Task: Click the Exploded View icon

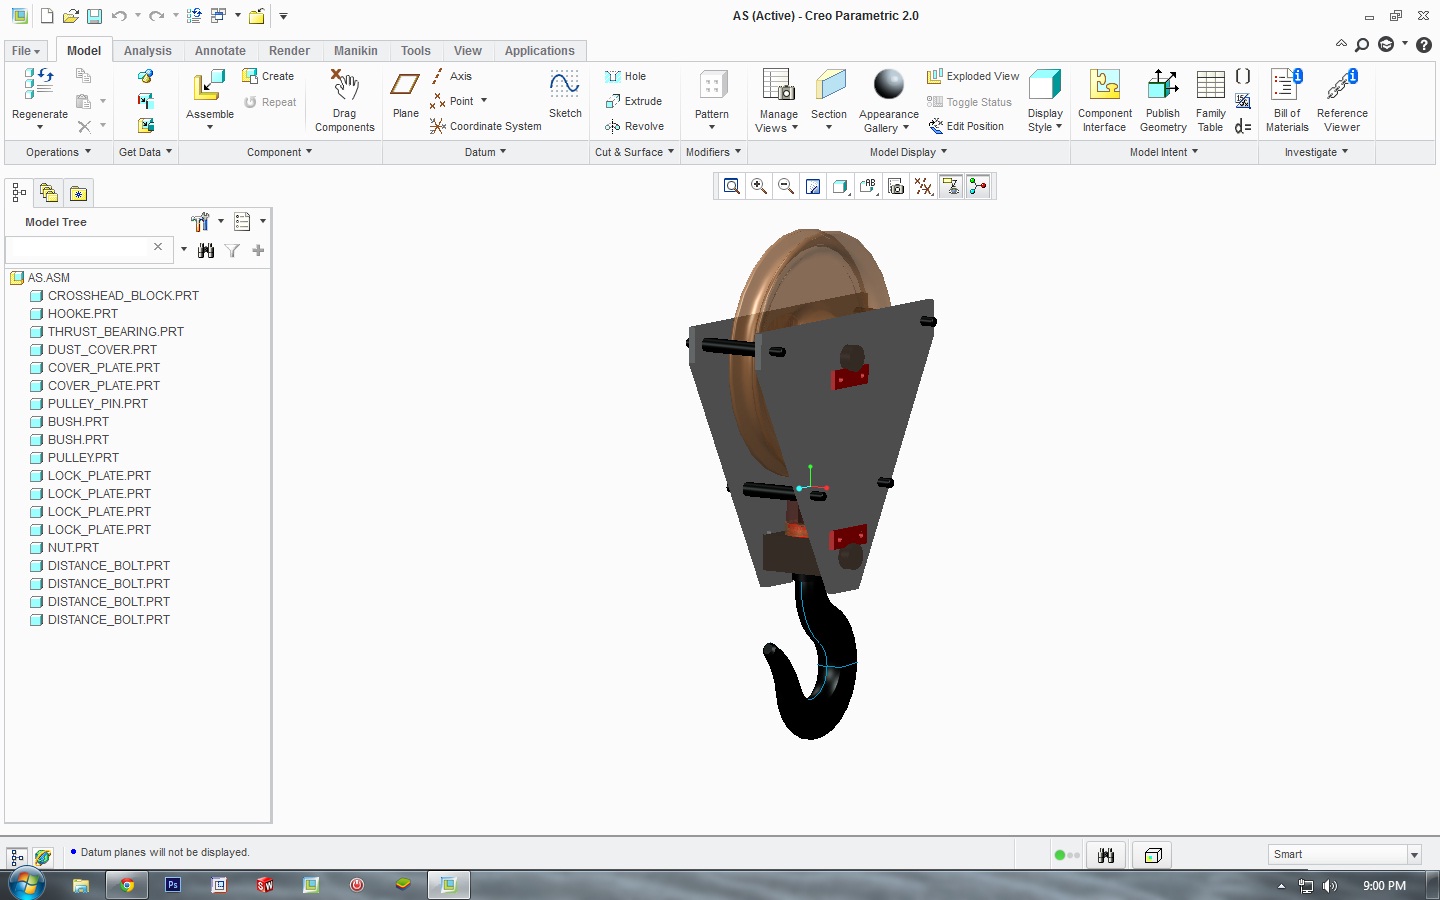Action: pos(935,76)
